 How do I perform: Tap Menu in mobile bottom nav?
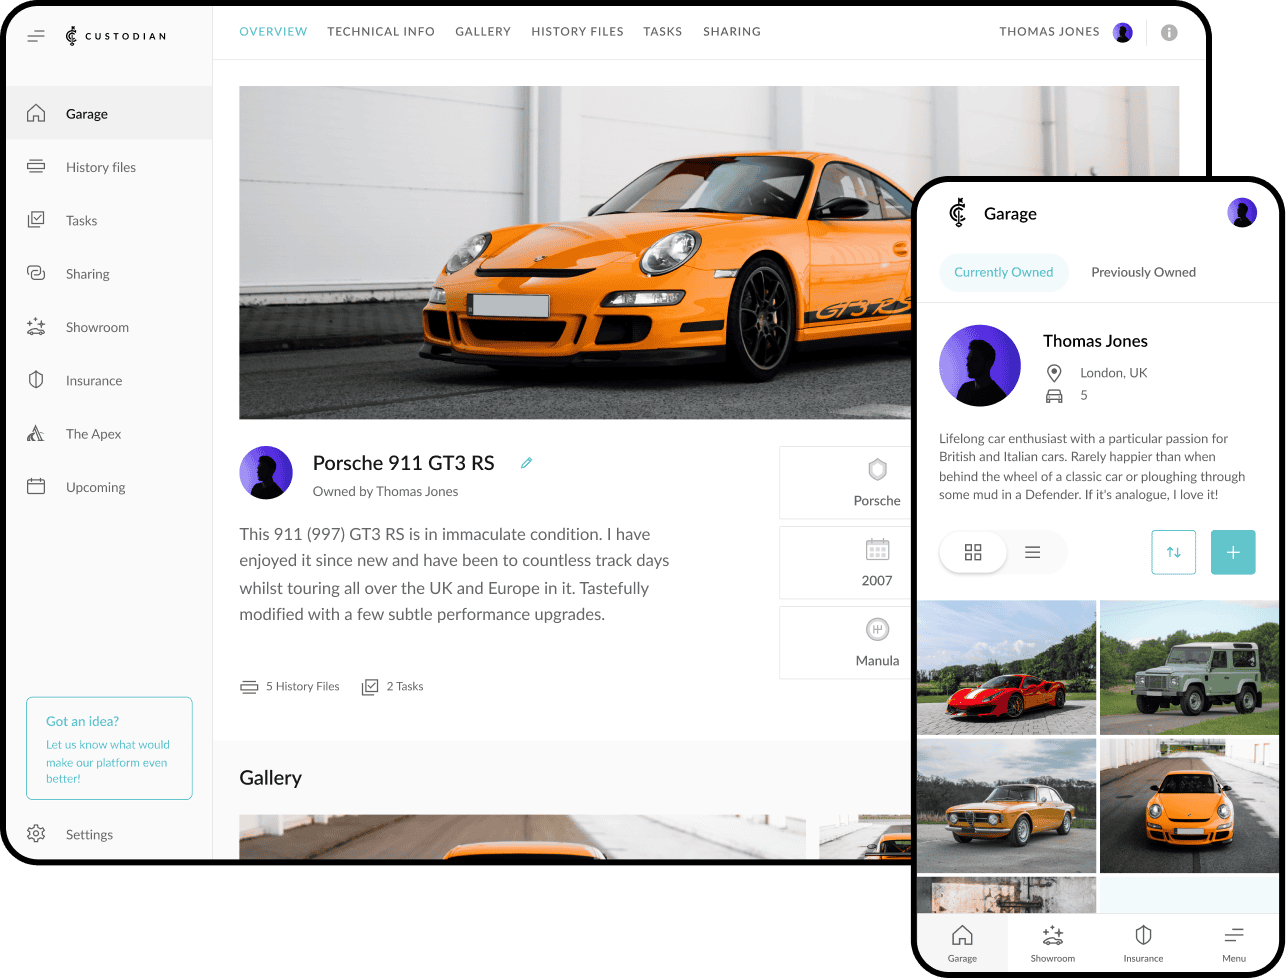click(1234, 943)
